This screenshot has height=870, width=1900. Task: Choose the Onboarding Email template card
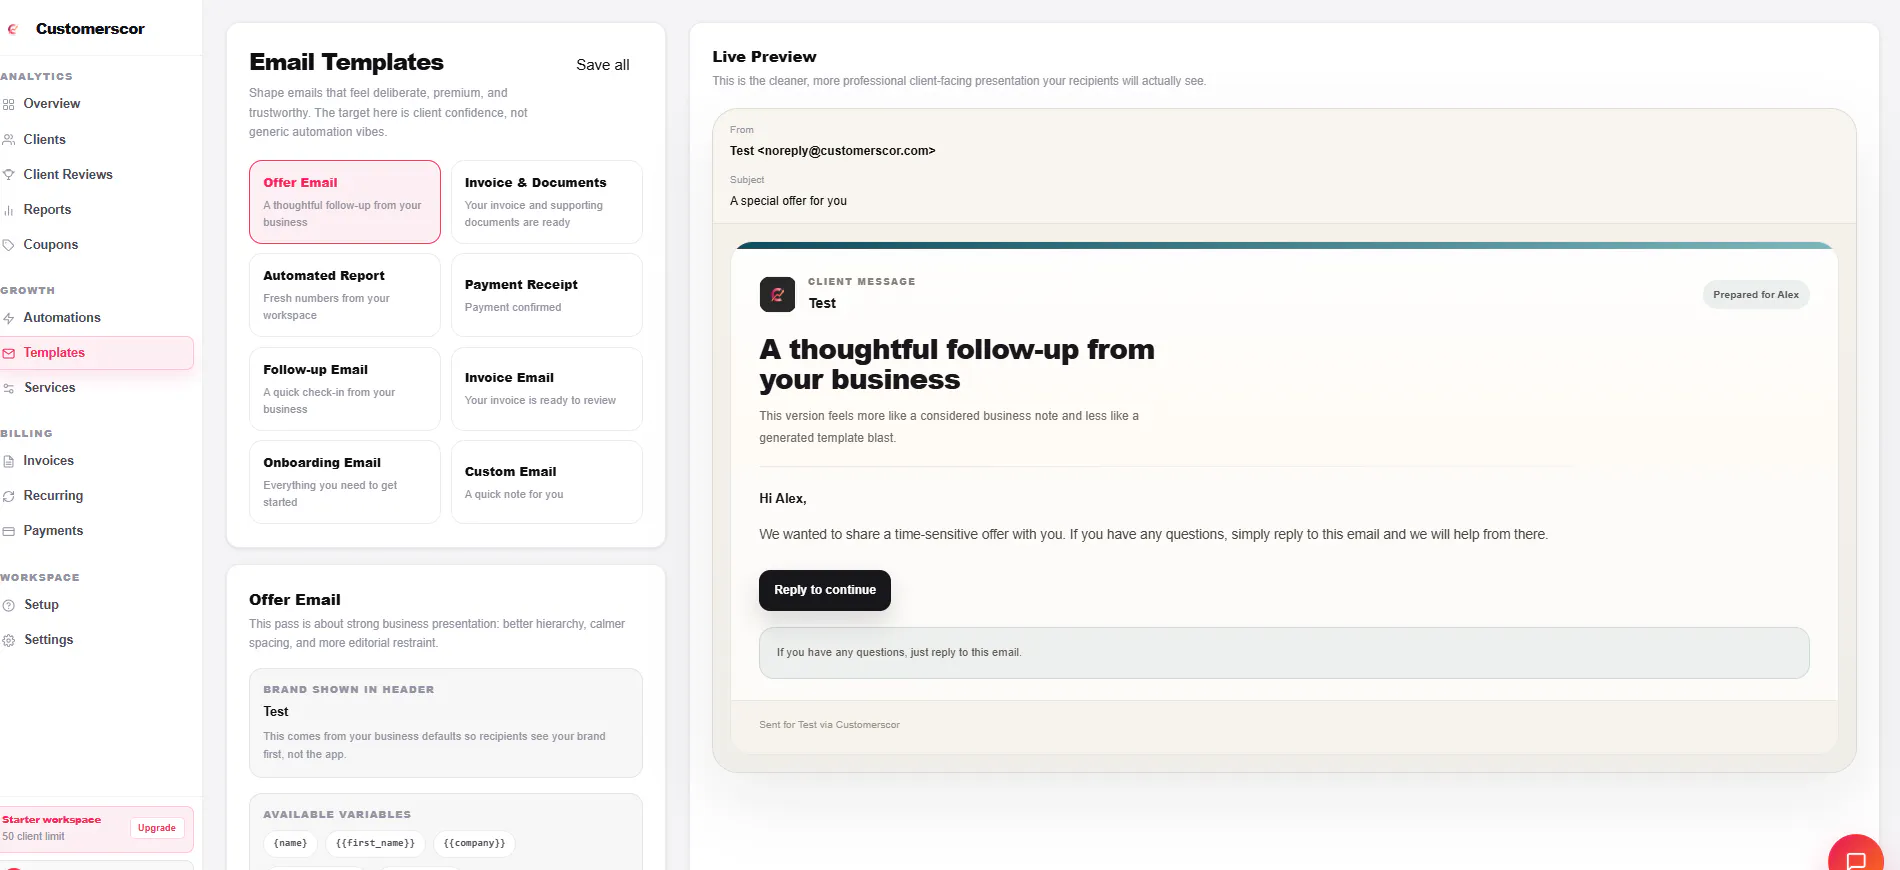(345, 482)
